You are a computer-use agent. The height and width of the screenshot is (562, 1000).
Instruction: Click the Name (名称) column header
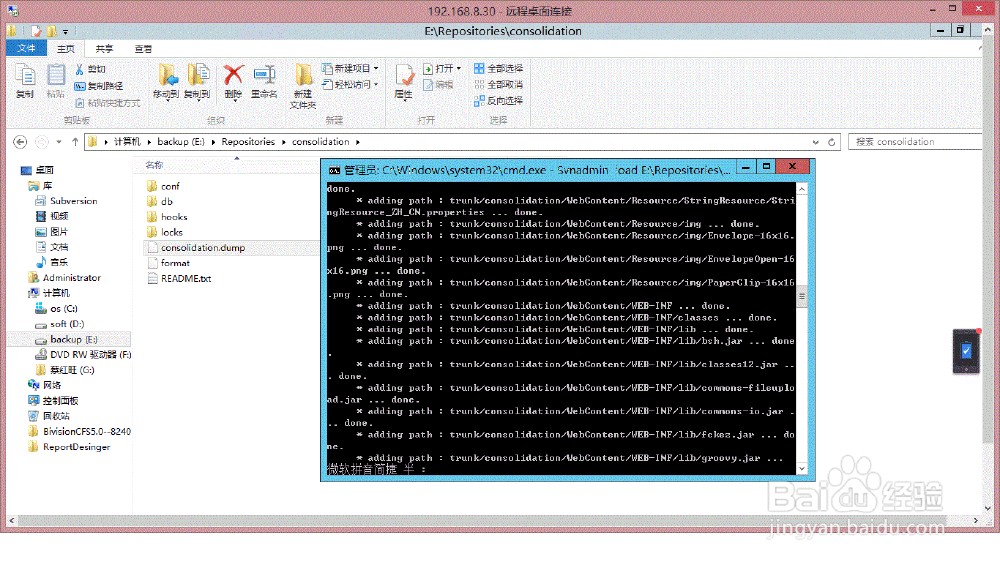pos(154,165)
